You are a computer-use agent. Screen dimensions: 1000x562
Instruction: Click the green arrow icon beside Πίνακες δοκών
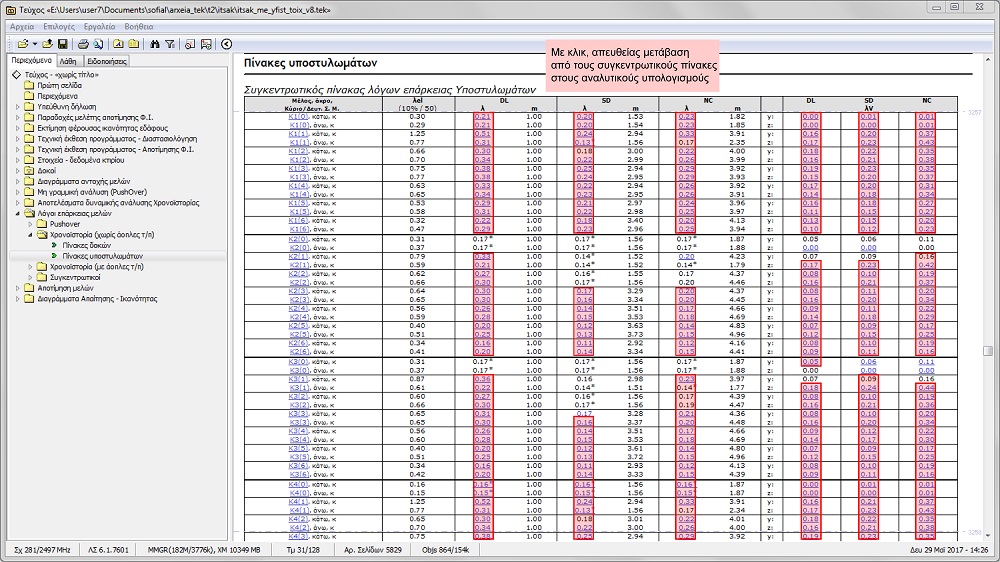coord(54,245)
